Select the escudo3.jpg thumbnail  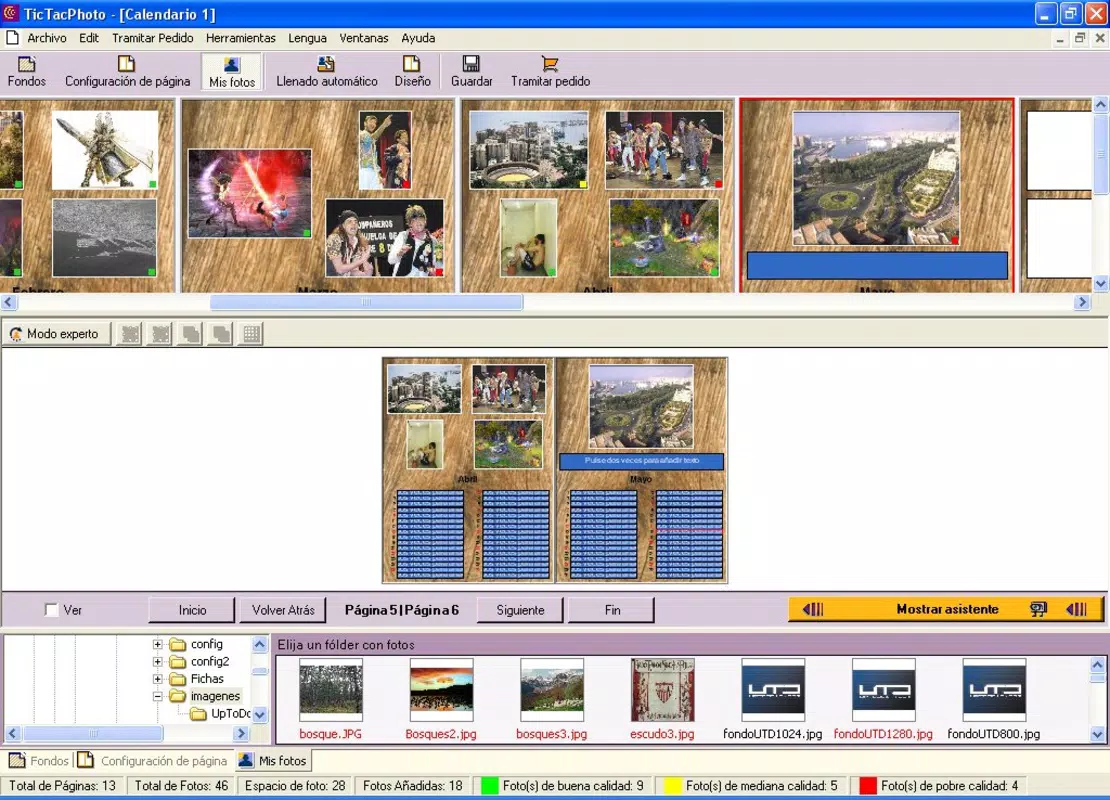point(663,690)
